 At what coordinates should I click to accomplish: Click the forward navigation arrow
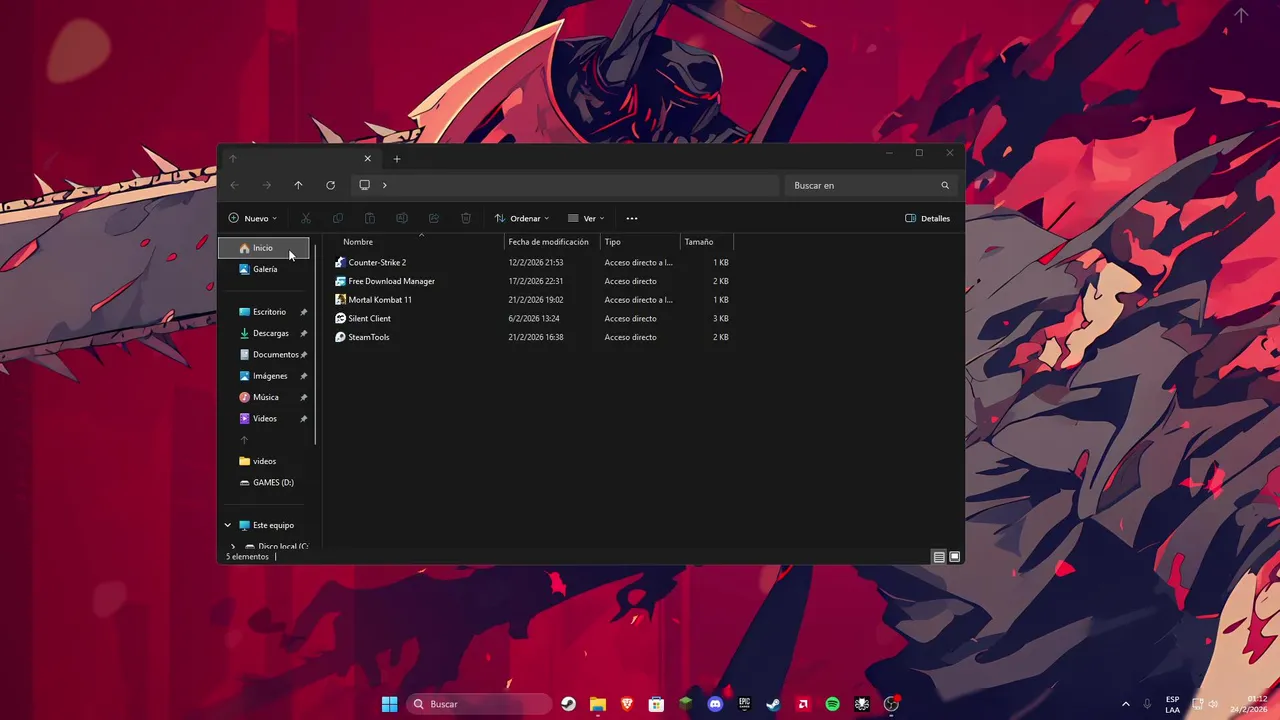click(266, 185)
